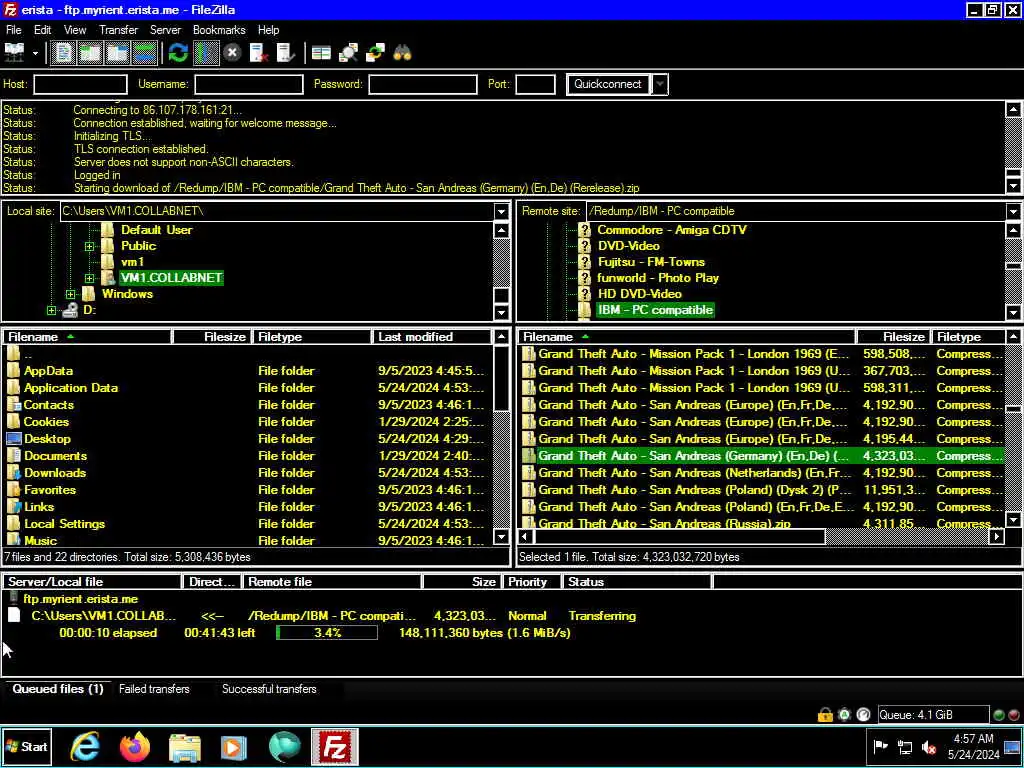Select HD DVD-Video remote folder
Image resolution: width=1024 pixels, height=768 pixels.
[639, 294]
